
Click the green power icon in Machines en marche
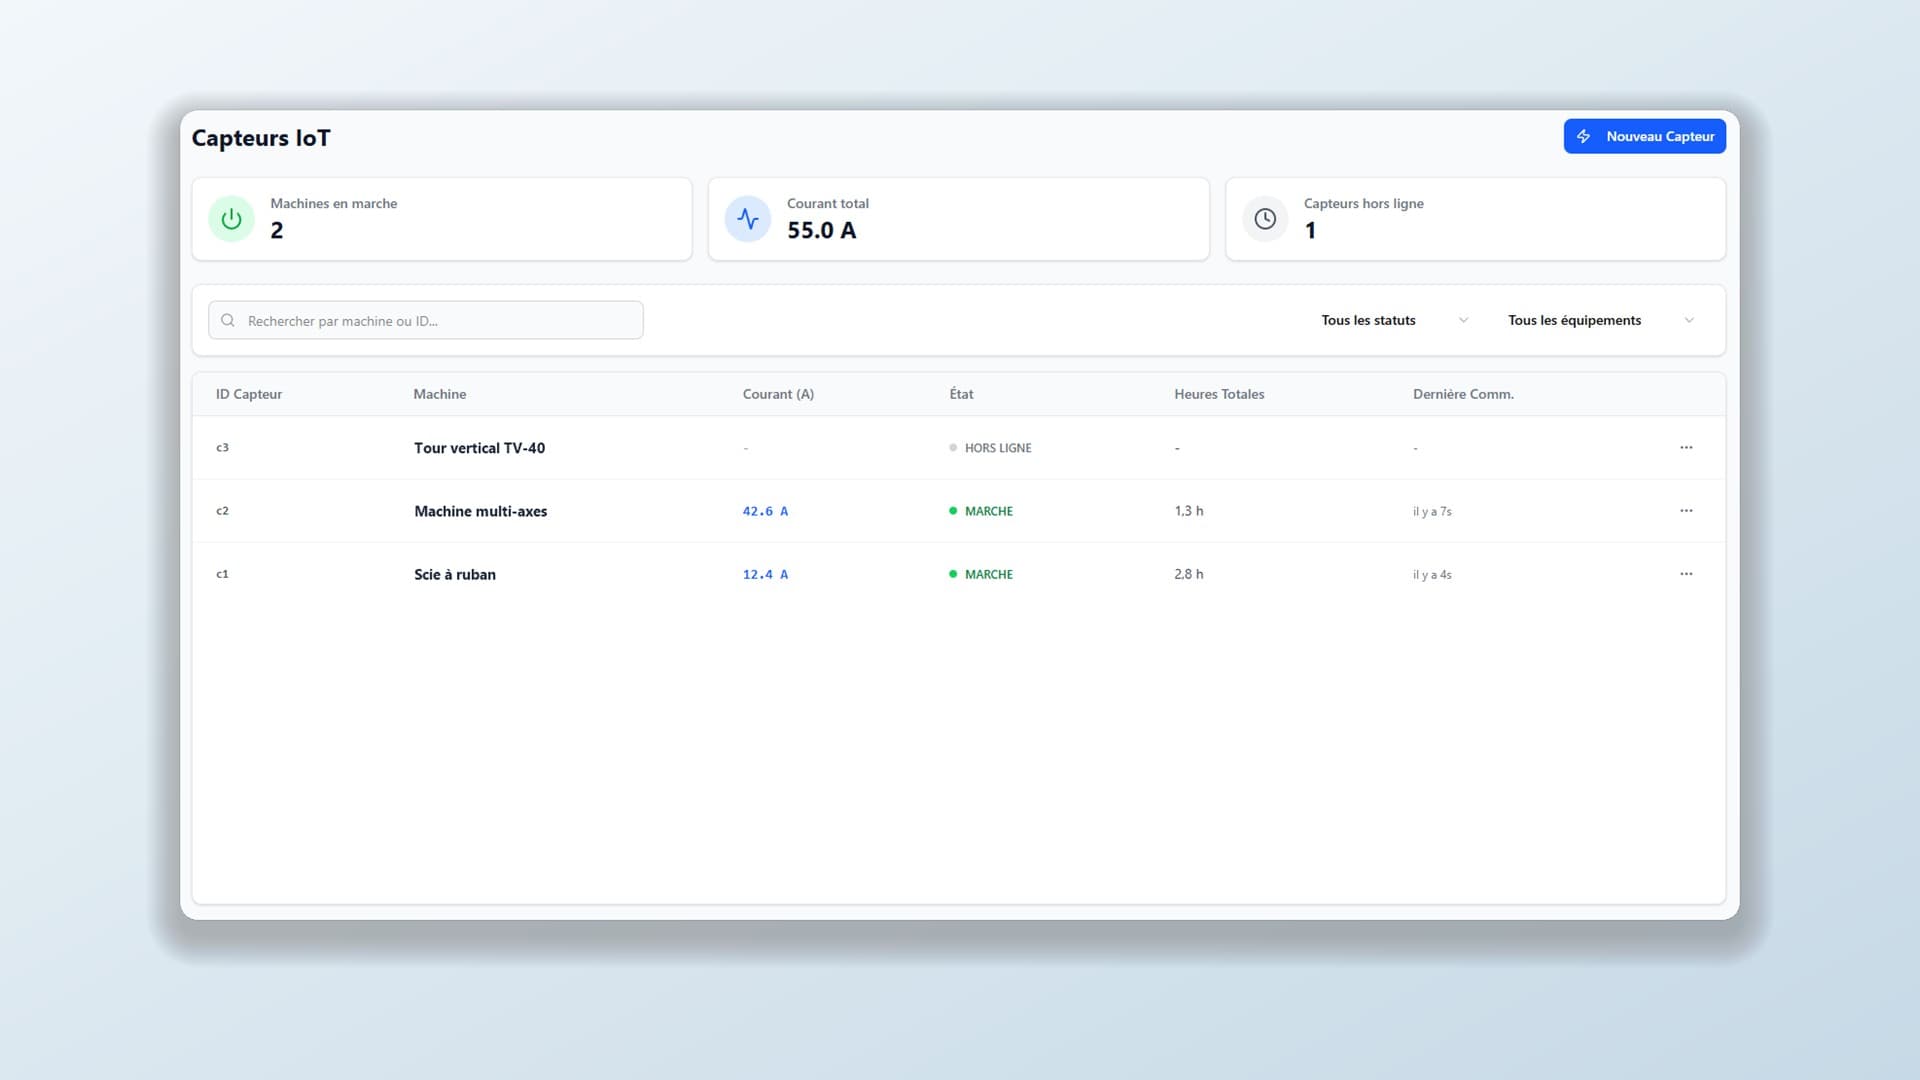(x=231, y=219)
